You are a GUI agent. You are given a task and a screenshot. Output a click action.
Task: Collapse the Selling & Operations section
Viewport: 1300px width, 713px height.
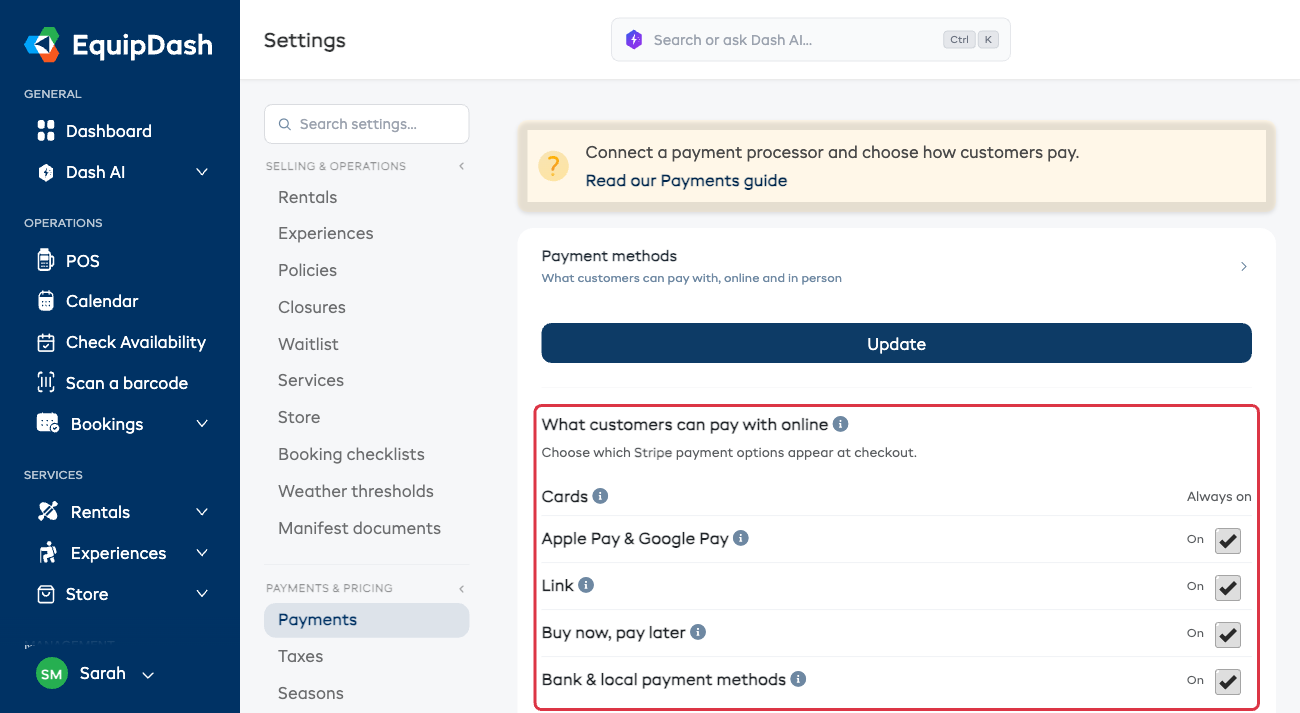pyautogui.click(x=461, y=166)
